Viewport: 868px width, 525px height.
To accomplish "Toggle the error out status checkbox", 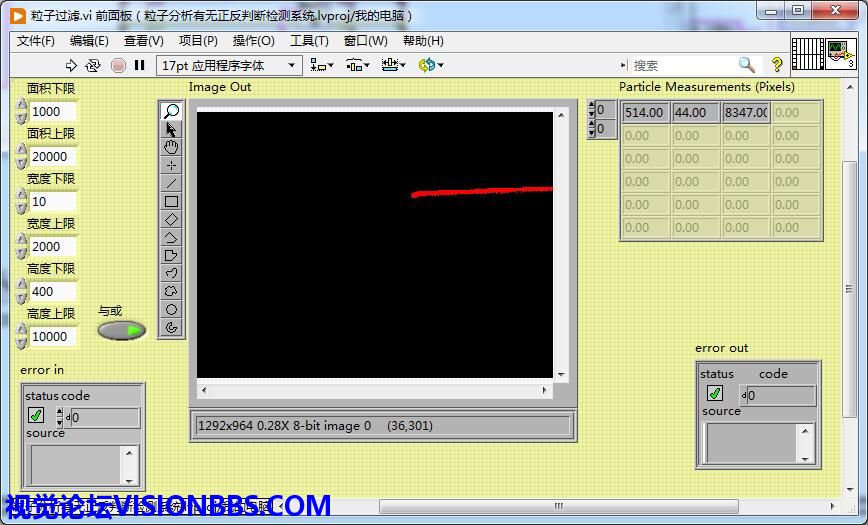I will pyautogui.click(x=714, y=394).
